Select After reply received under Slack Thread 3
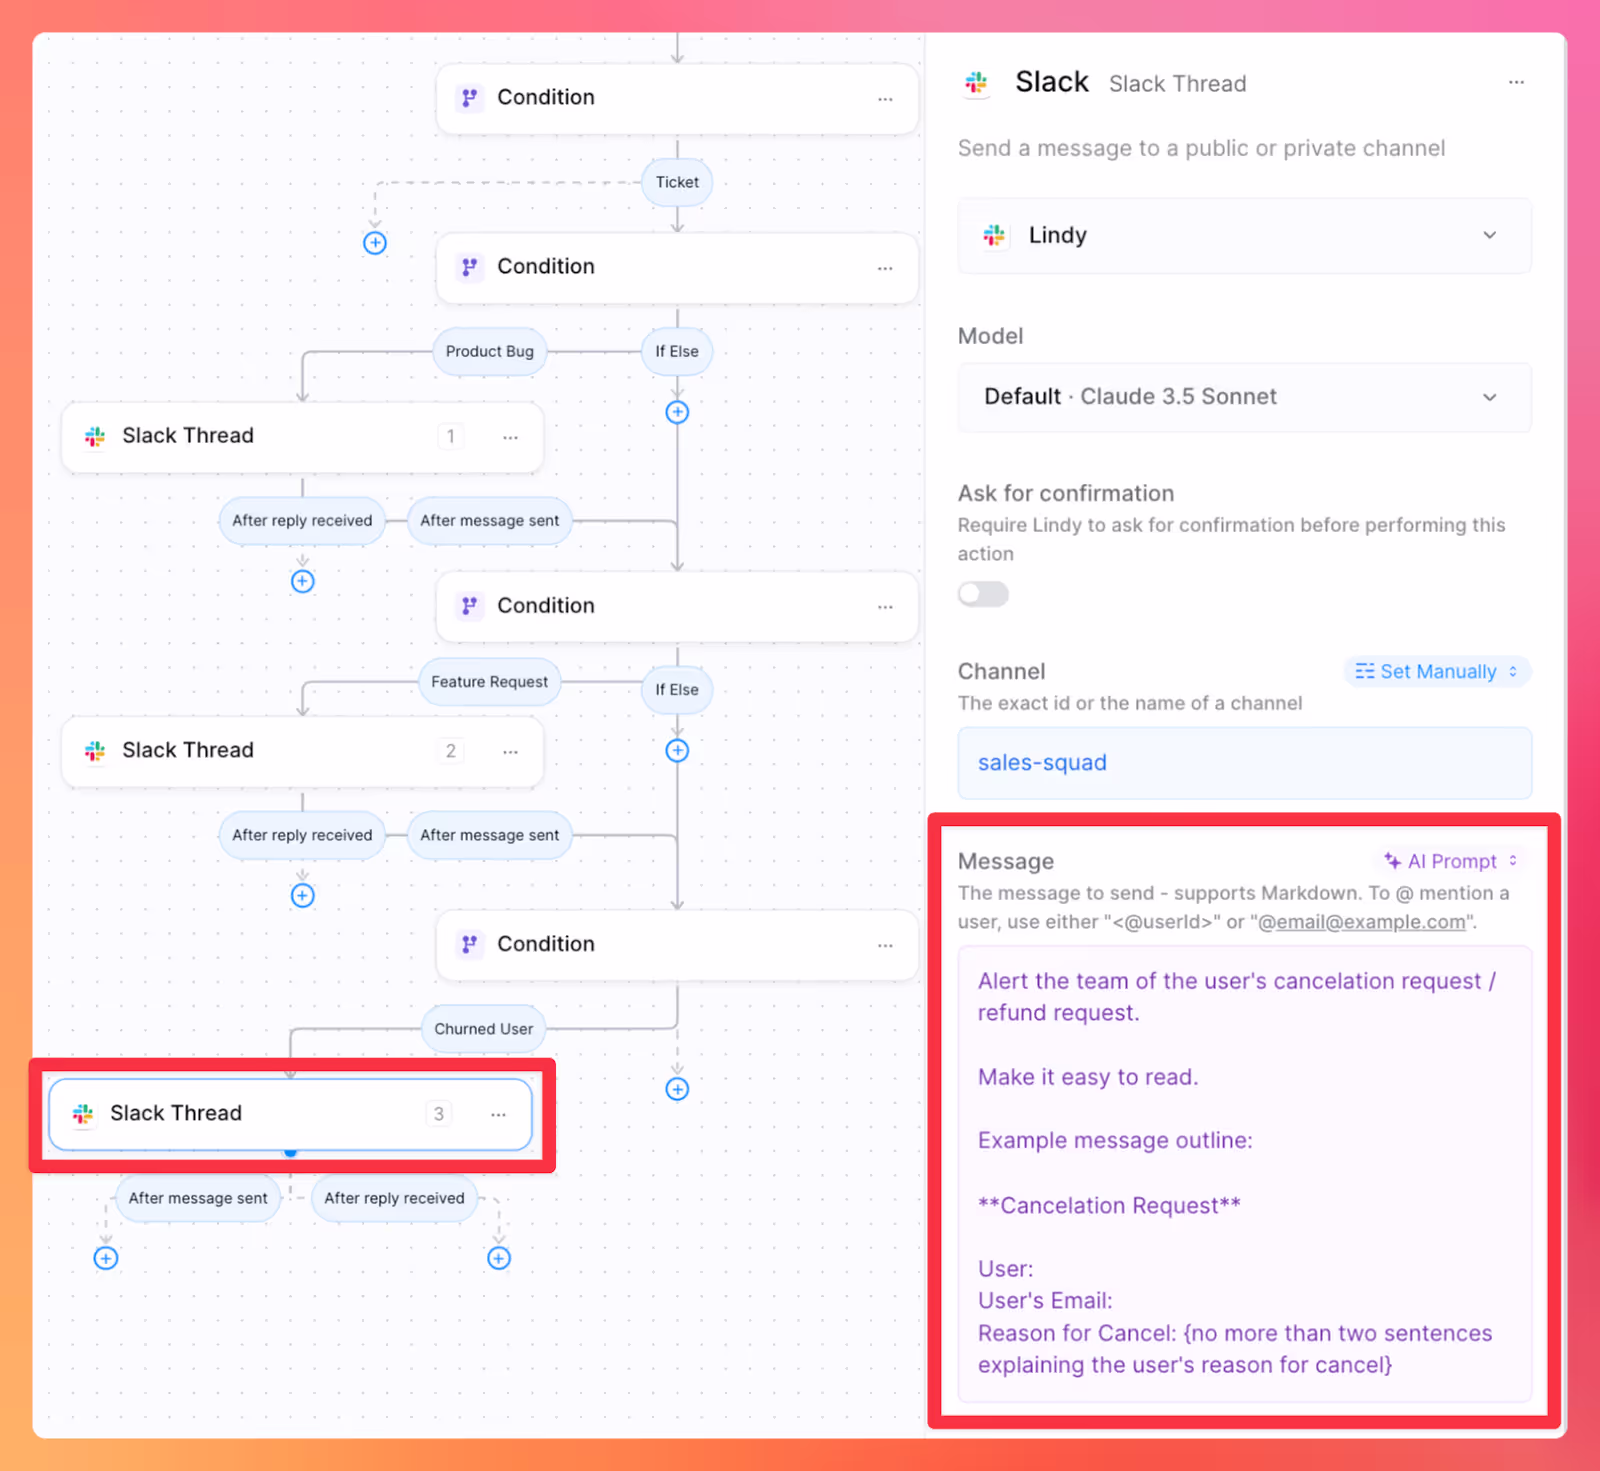 click(395, 1198)
